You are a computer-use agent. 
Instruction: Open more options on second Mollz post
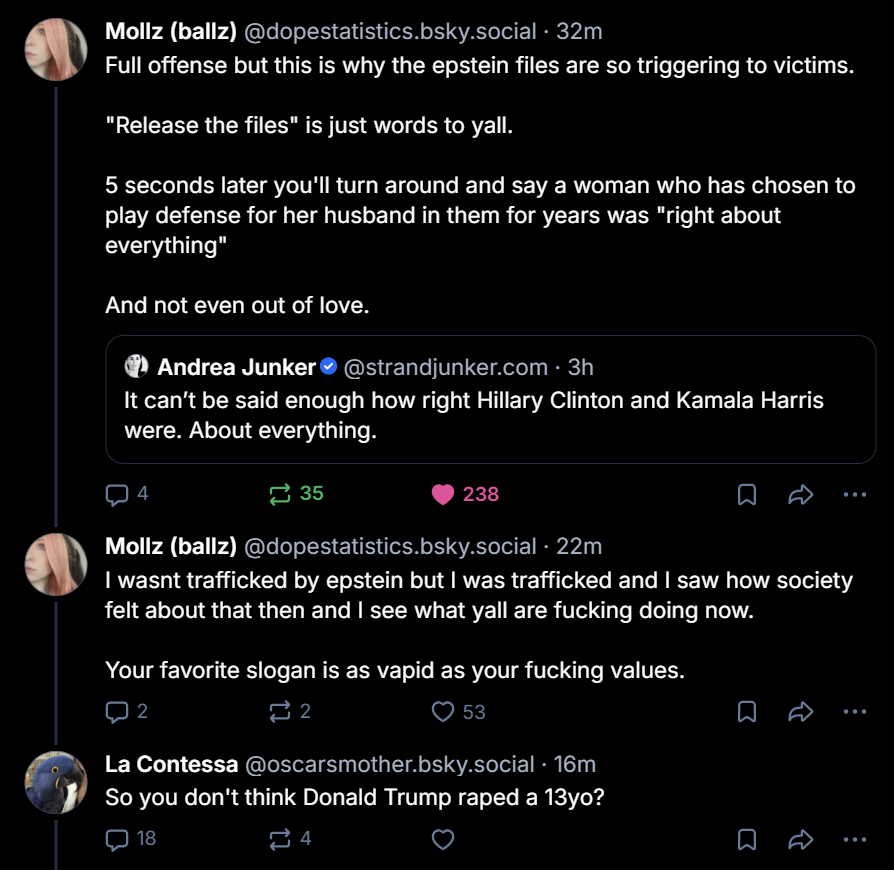coord(854,711)
